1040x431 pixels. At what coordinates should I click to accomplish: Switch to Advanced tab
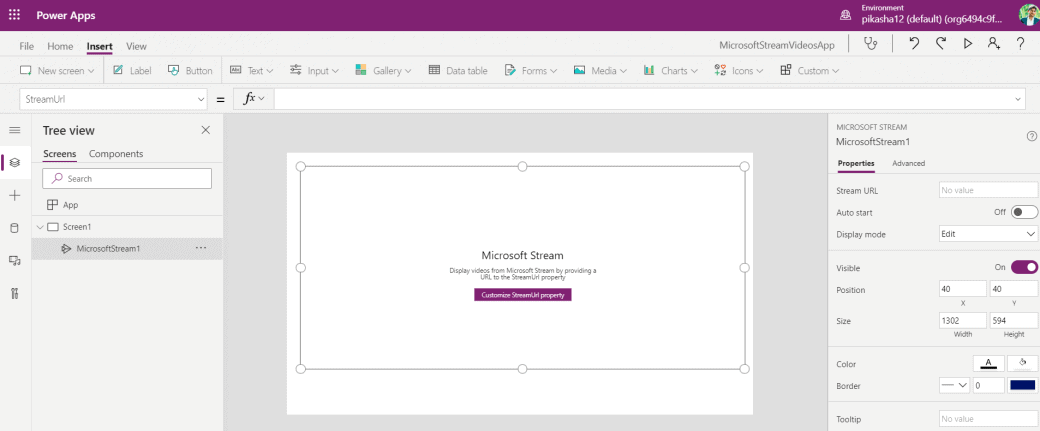pos(909,163)
